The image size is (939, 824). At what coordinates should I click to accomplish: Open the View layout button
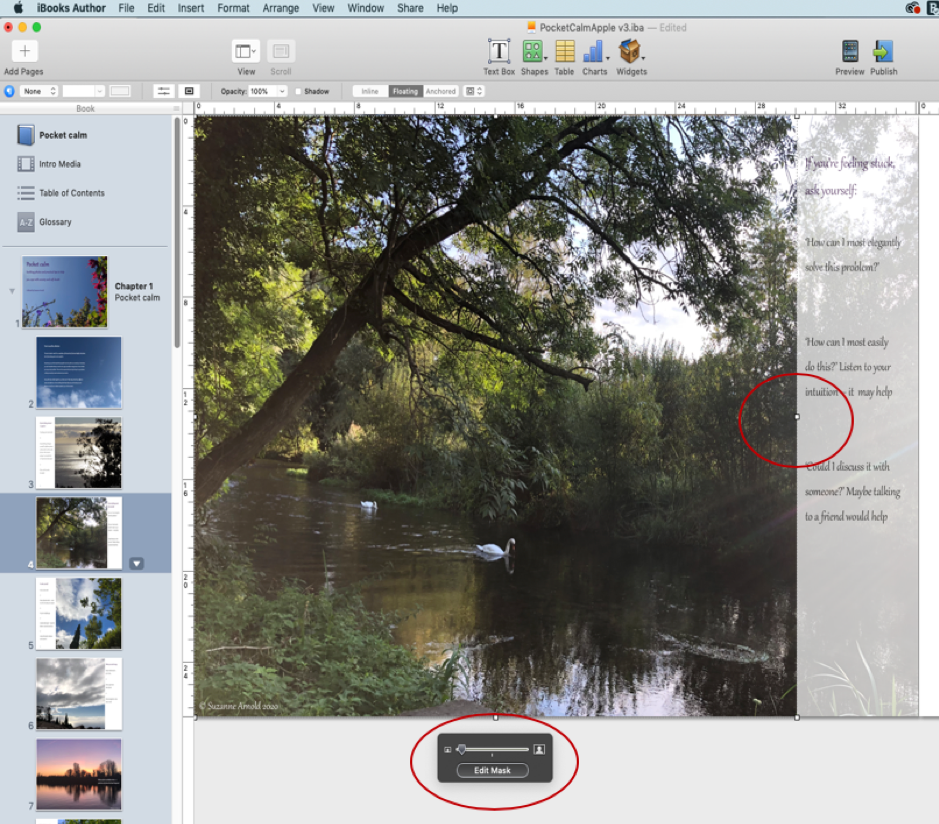tap(246, 52)
